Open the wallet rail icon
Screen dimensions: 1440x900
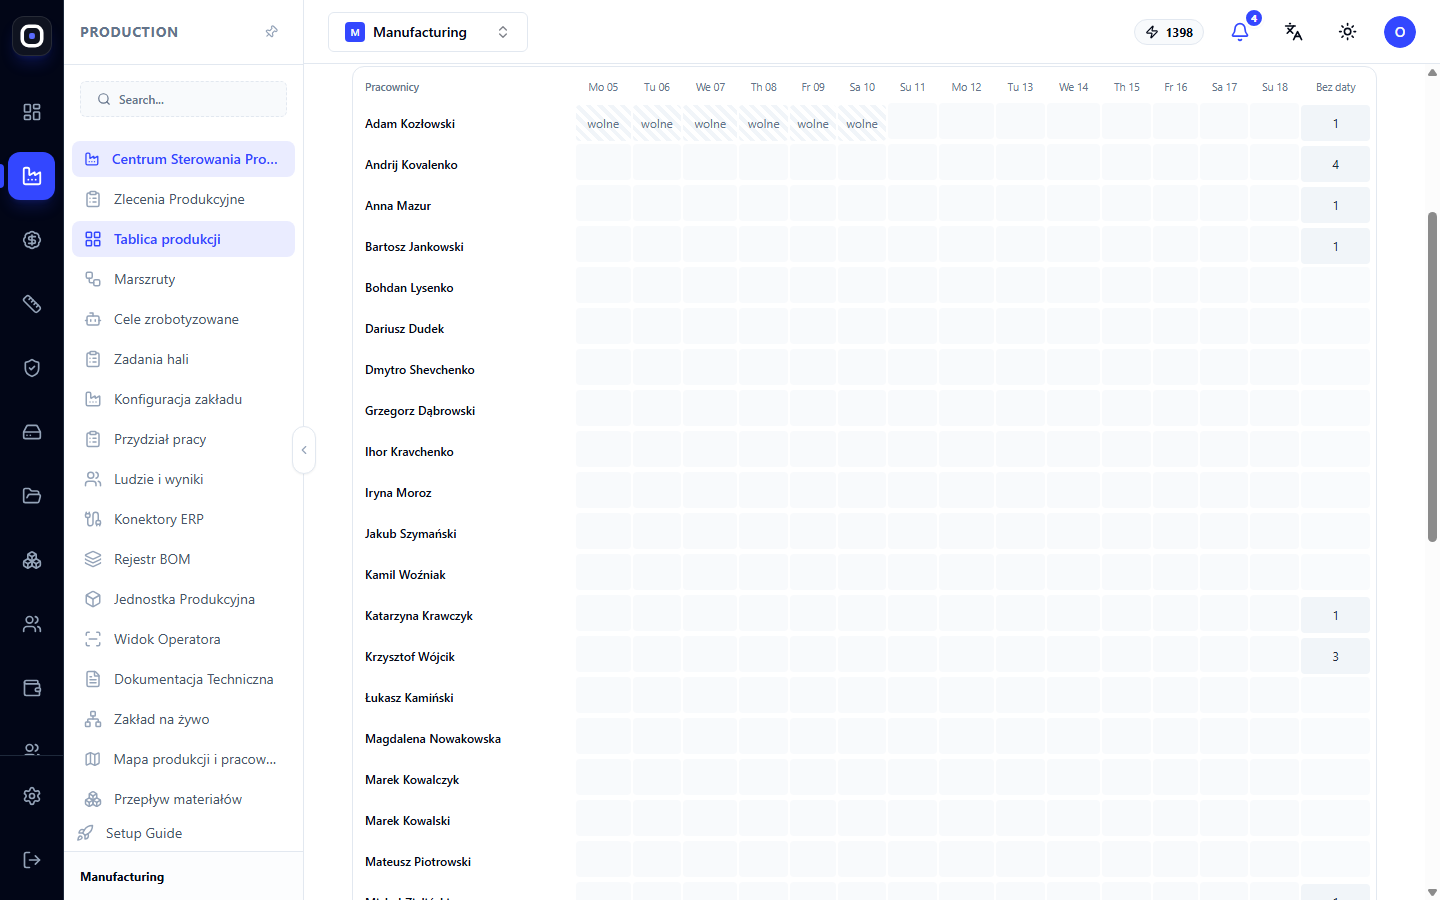coord(32,688)
